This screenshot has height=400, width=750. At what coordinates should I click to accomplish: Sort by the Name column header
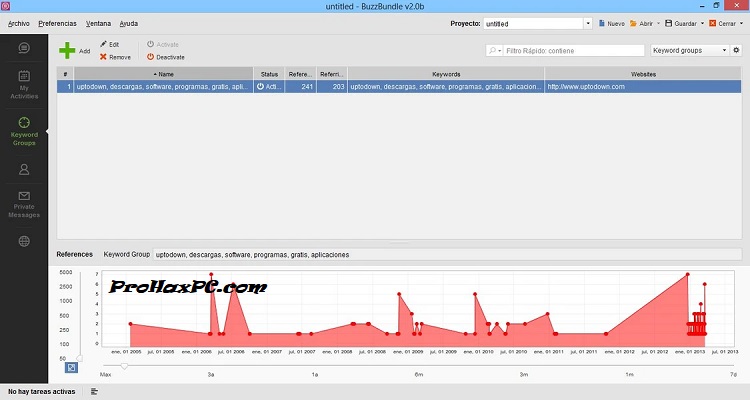(x=164, y=74)
